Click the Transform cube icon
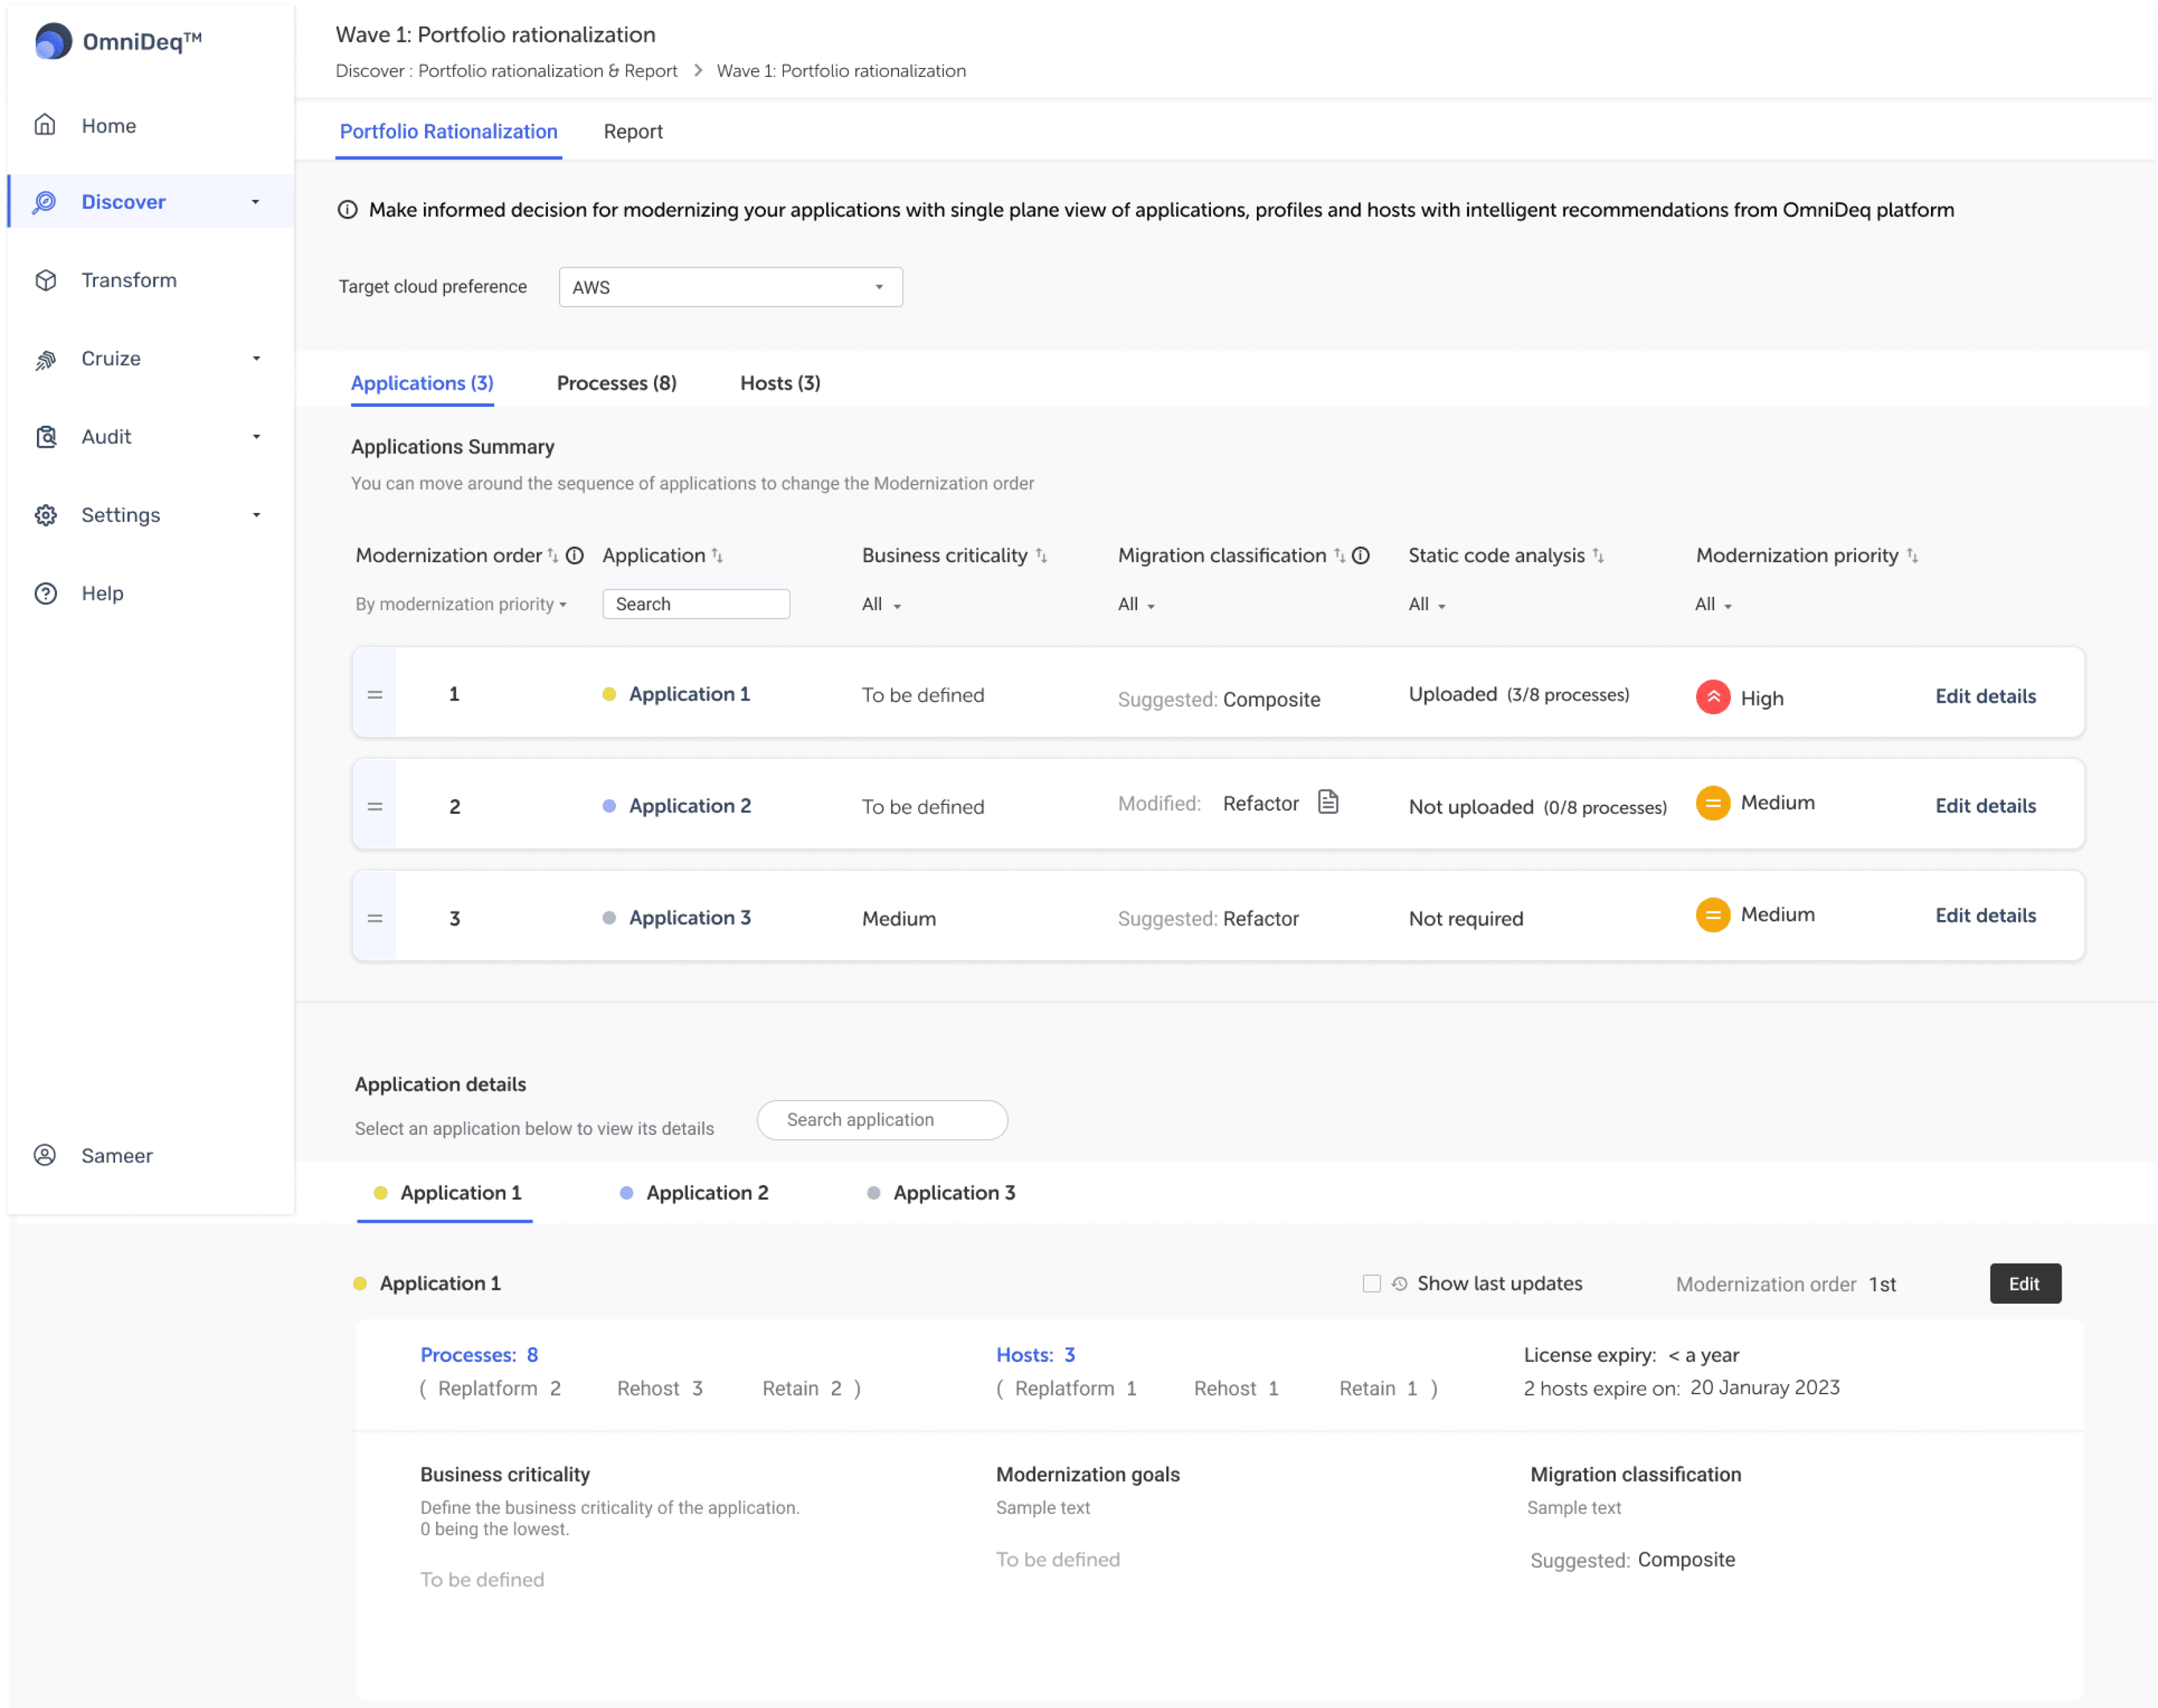This screenshot has width=2158, height=1708. pos(45,280)
